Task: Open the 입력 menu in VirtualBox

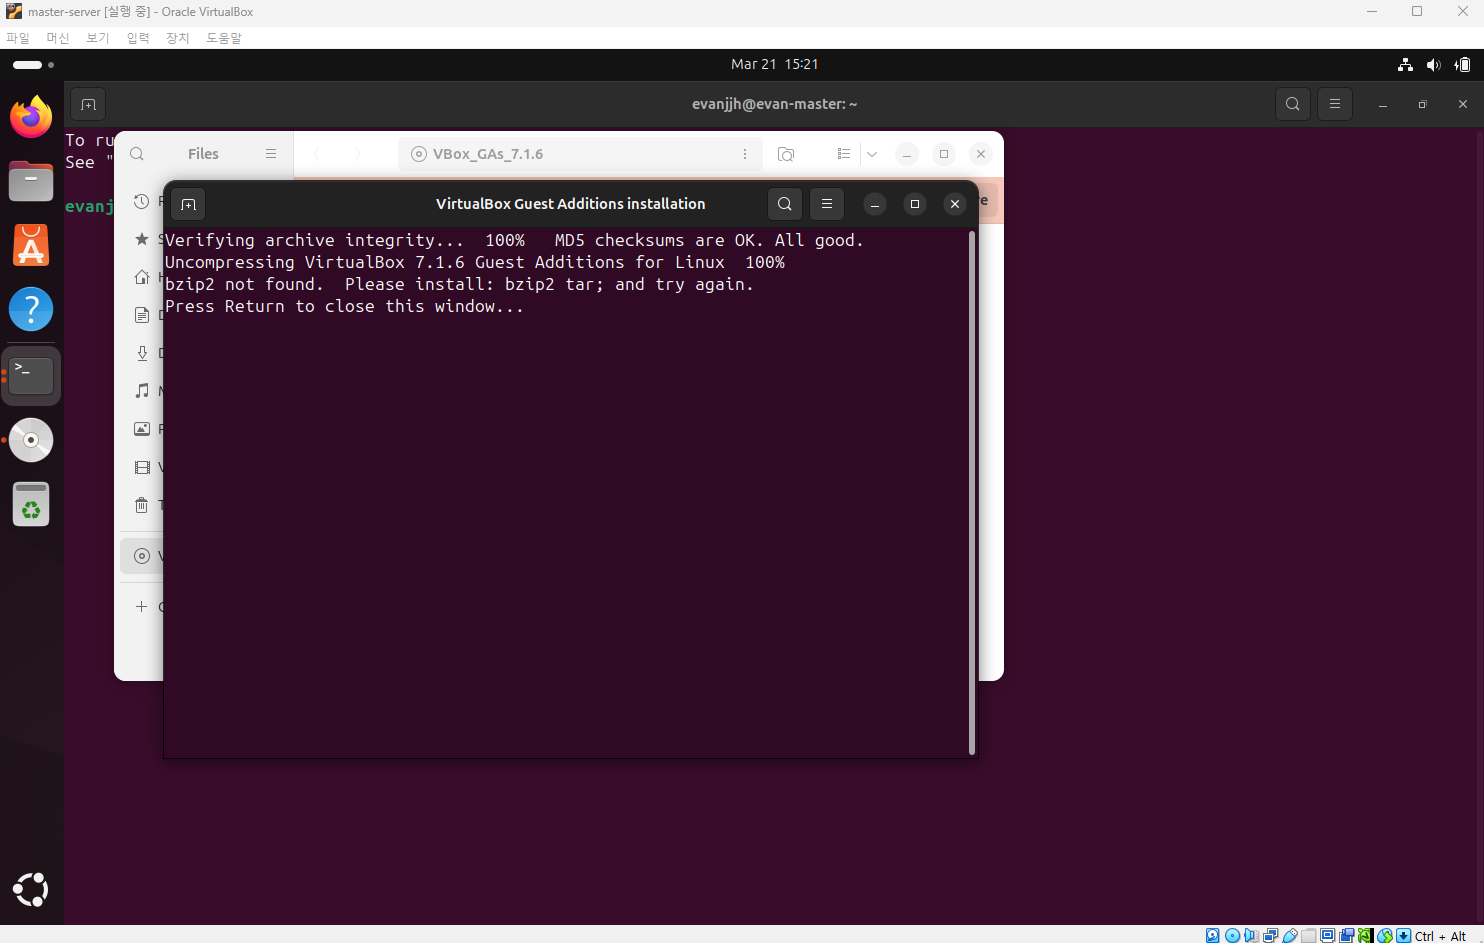Action: 138,38
